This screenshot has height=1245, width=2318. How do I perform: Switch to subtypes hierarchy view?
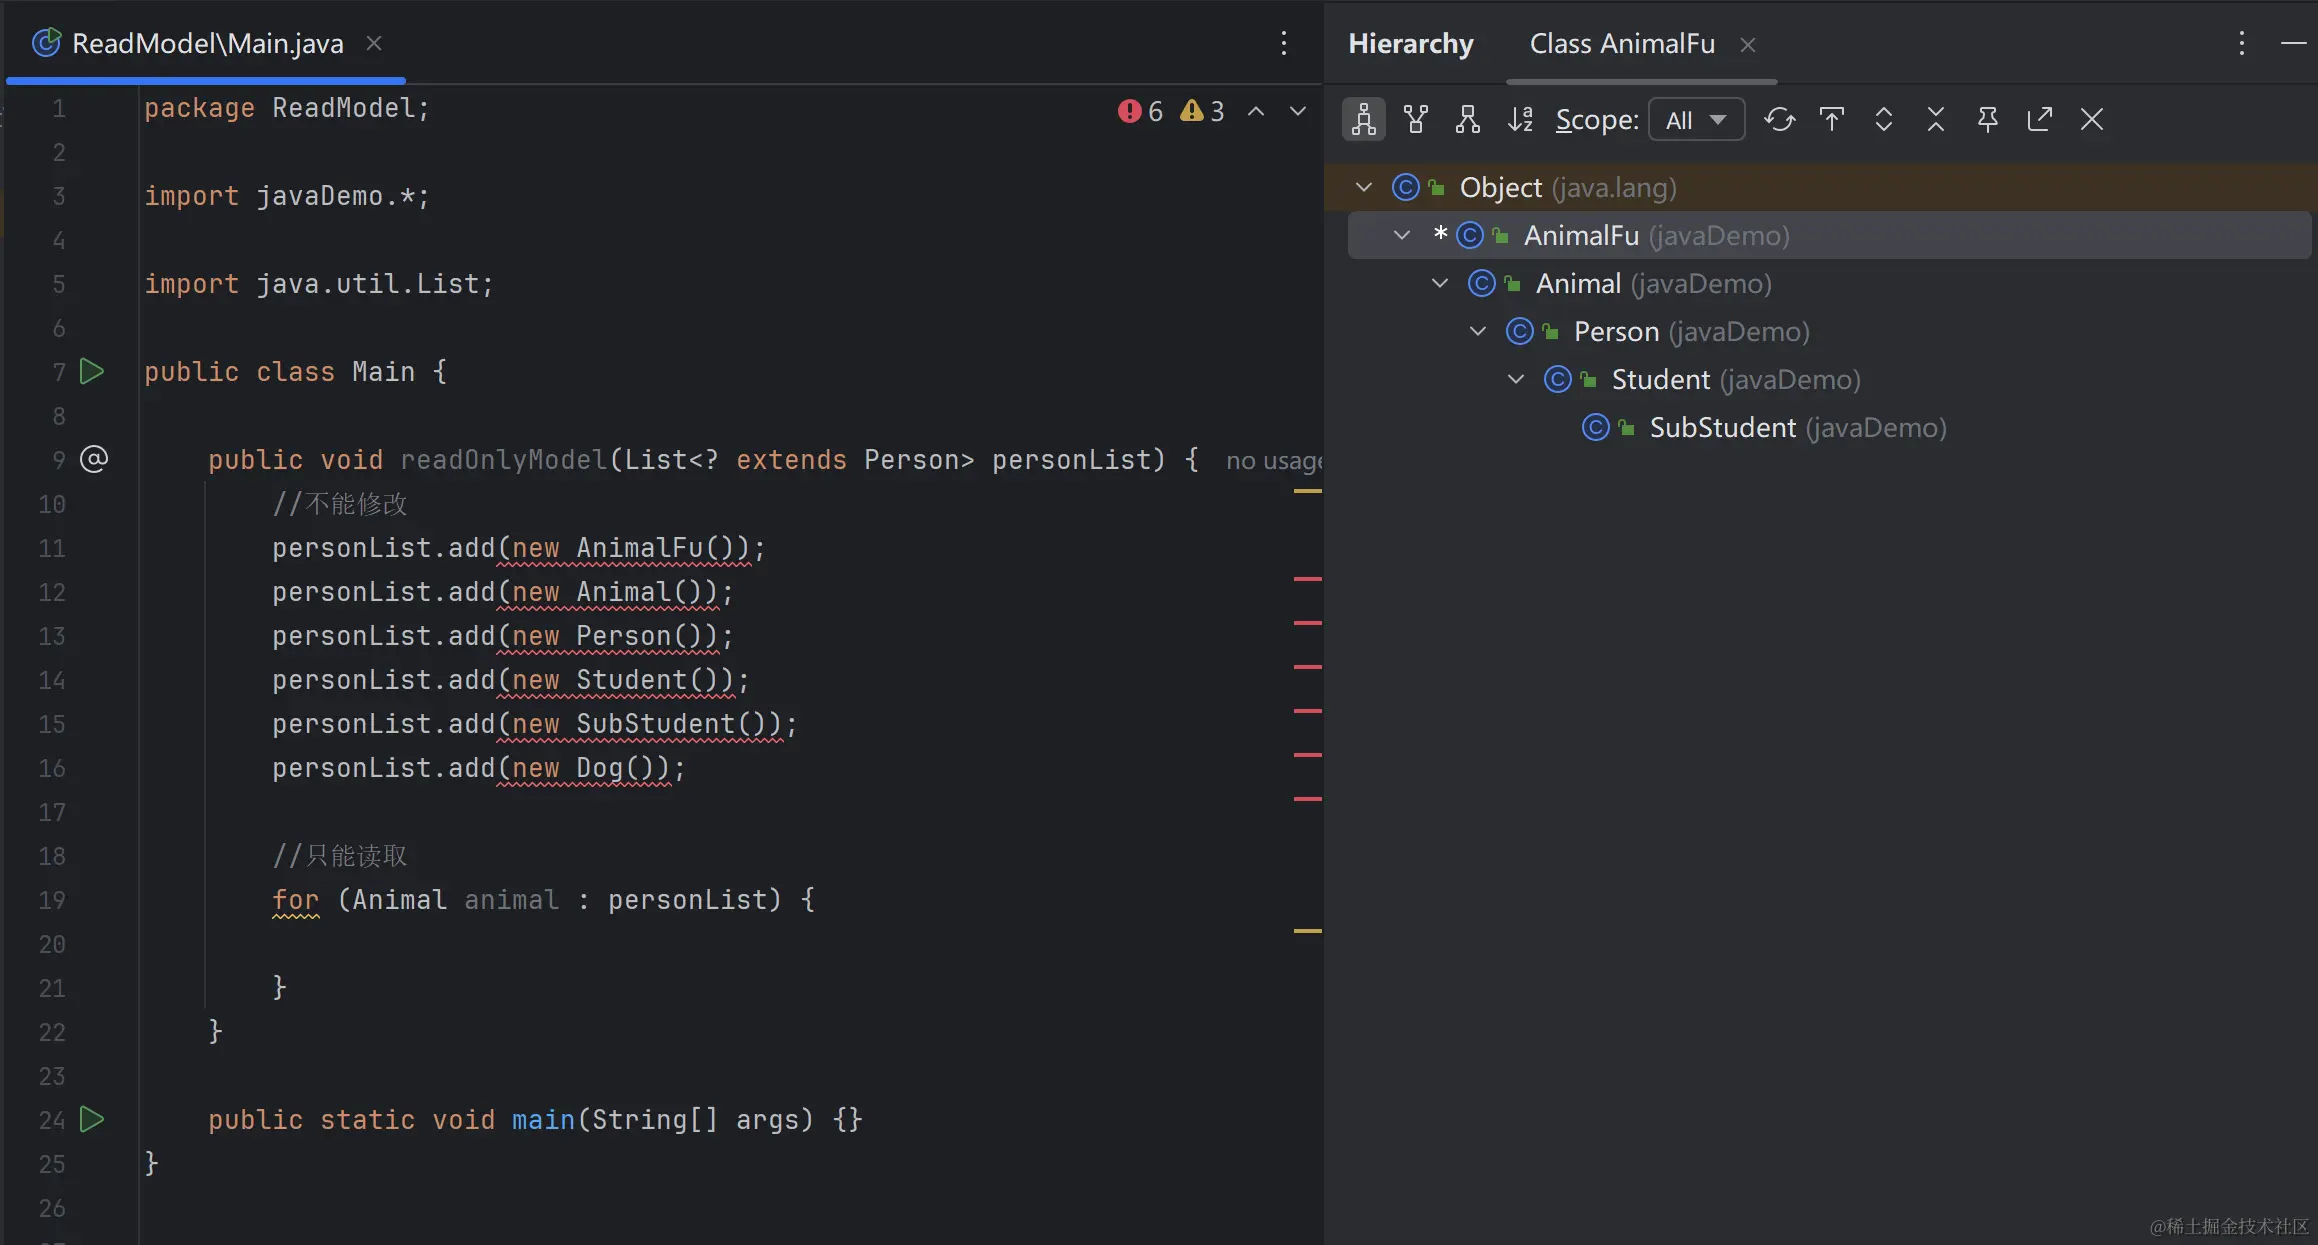(x=1467, y=120)
